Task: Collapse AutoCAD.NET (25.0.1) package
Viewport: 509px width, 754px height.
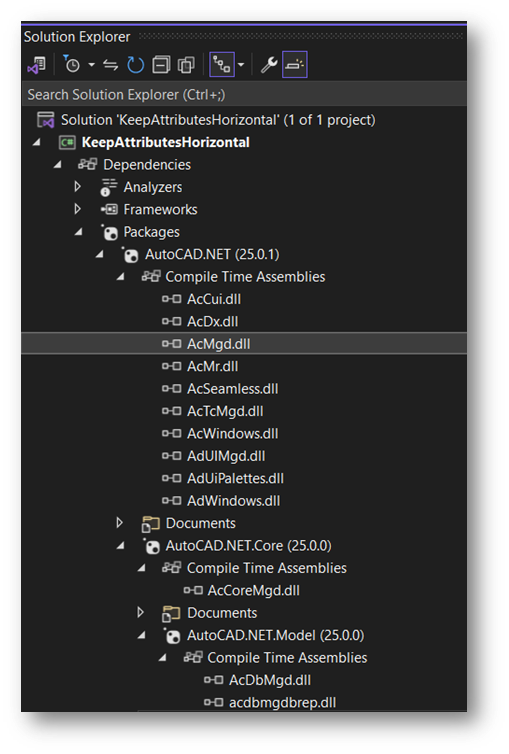Action: (100, 254)
